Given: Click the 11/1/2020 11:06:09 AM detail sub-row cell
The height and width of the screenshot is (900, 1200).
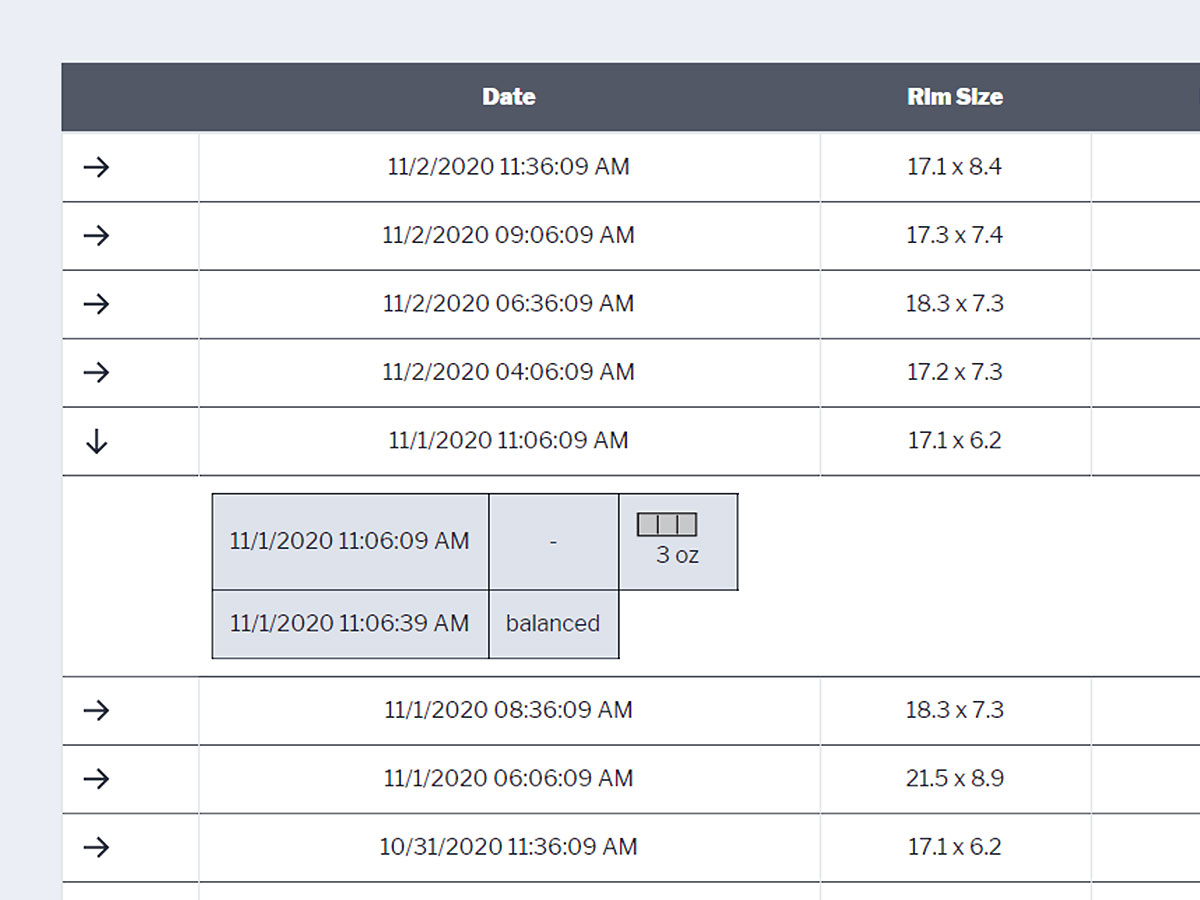Looking at the screenshot, I should pyautogui.click(x=350, y=541).
